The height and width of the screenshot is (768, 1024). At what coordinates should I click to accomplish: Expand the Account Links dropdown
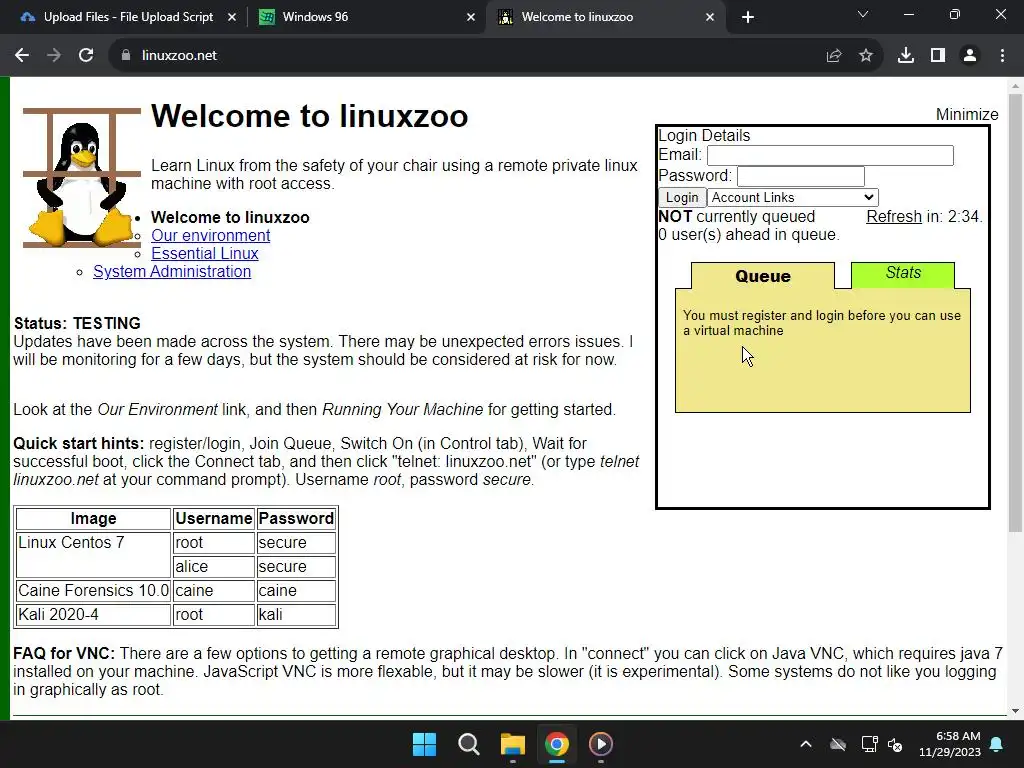(x=792, y=197)
